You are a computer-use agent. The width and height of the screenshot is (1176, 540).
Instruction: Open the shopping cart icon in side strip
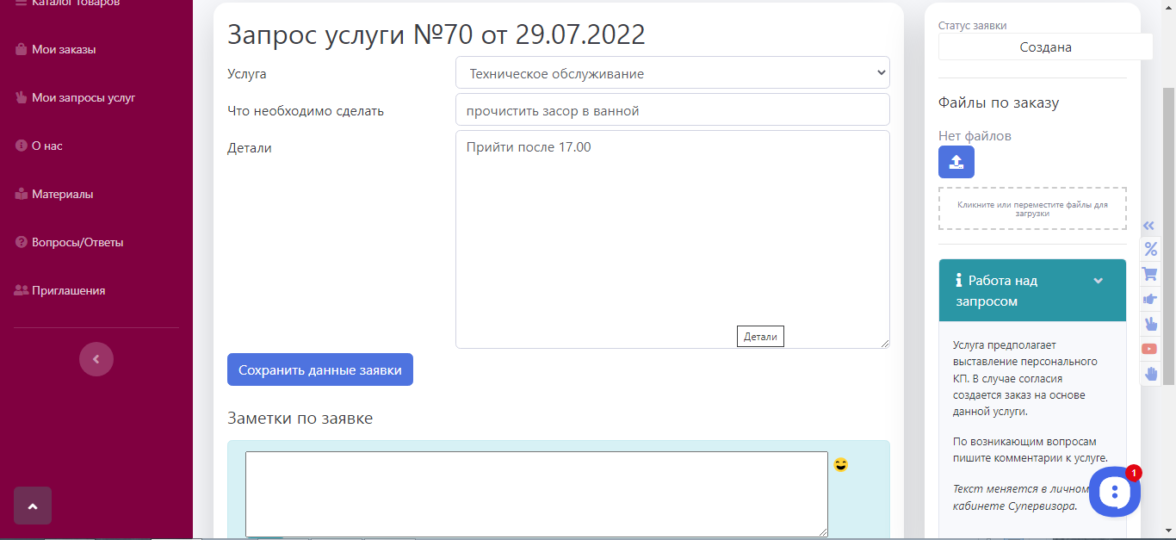pos(1150,274)
